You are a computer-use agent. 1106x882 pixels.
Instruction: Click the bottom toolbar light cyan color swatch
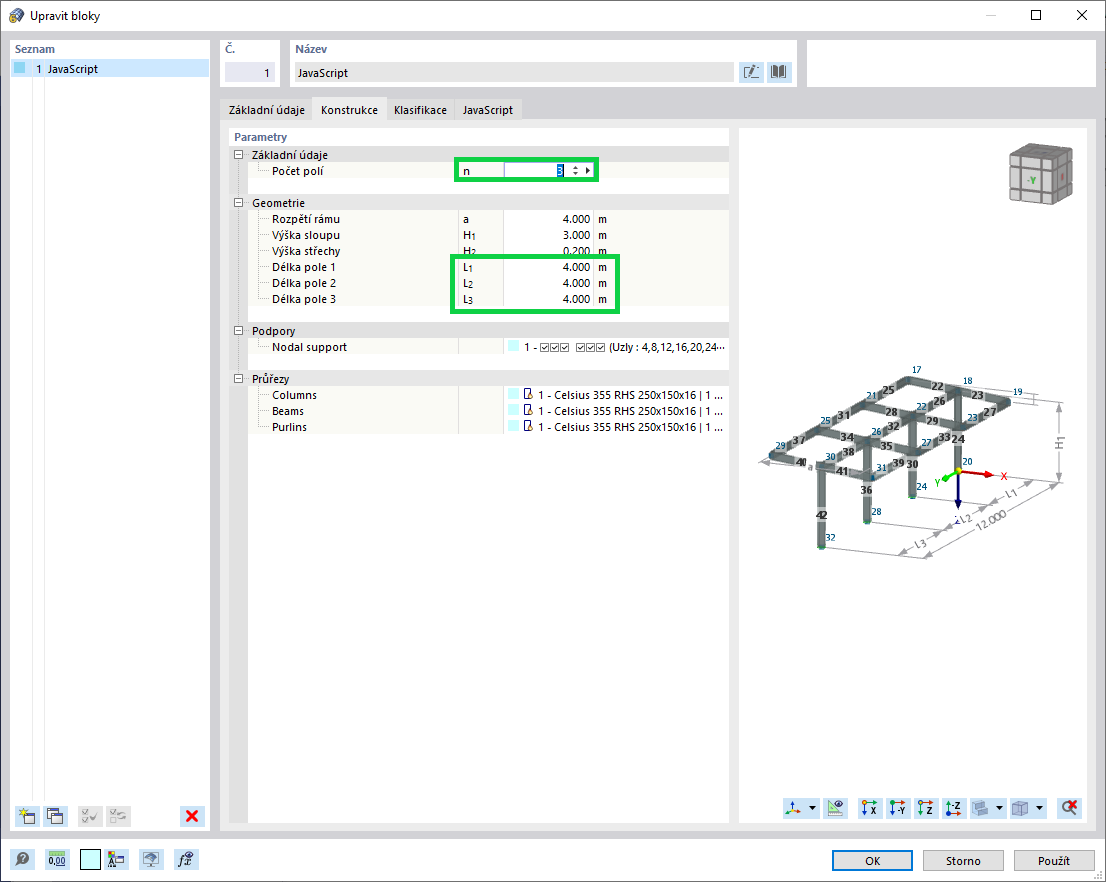pyautogui.click(x=90, y=859)
